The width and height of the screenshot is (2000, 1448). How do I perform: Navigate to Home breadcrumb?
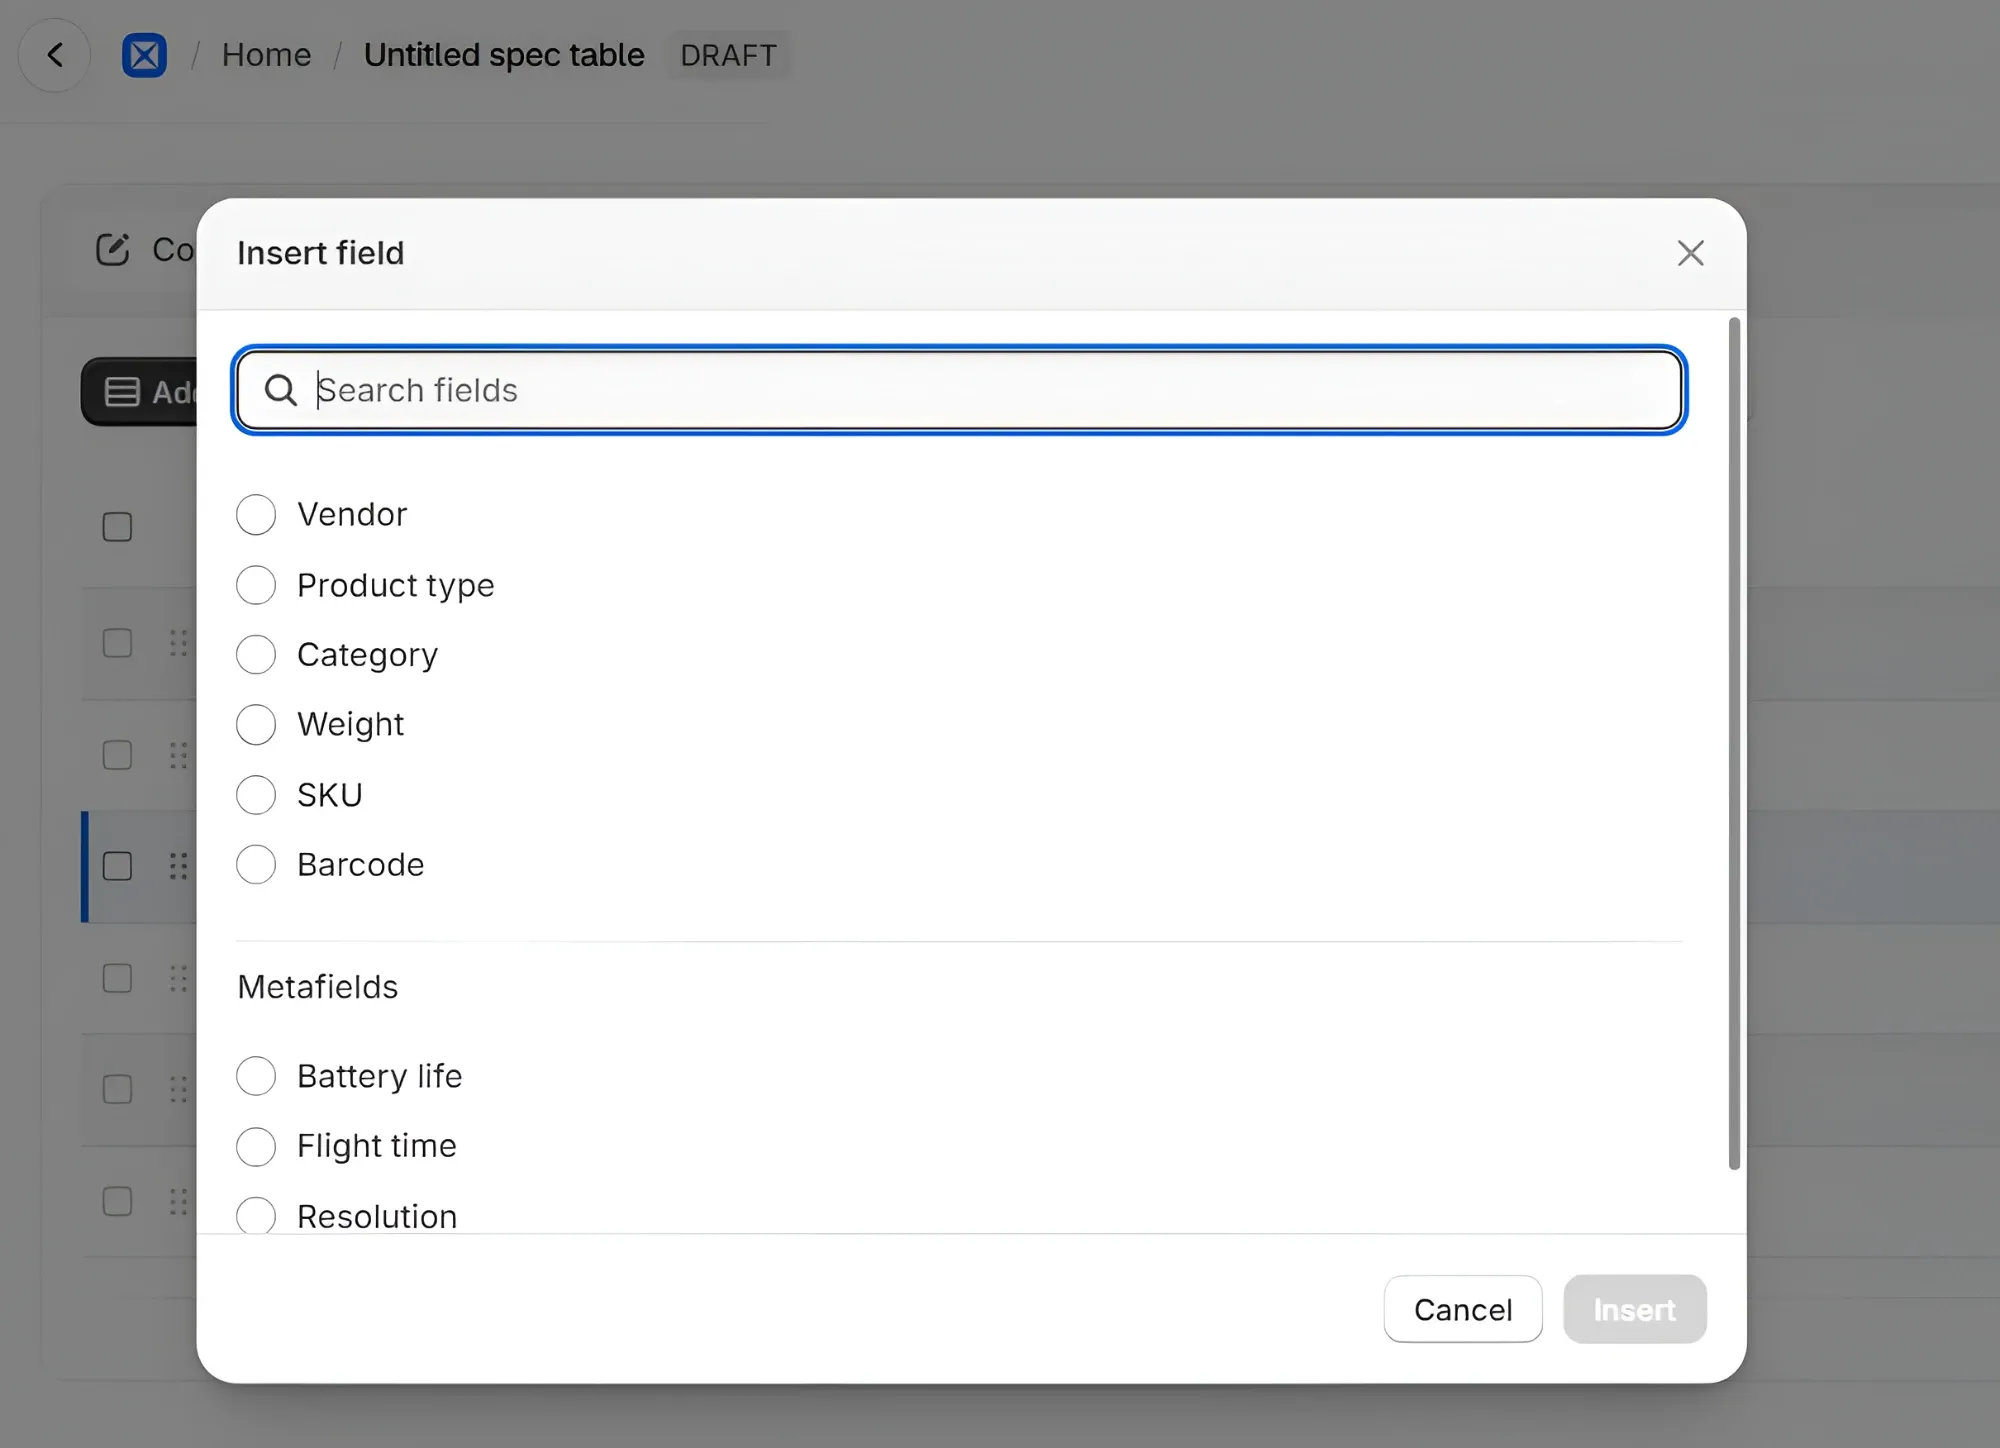pyautogui.click(x=266, y=55)
